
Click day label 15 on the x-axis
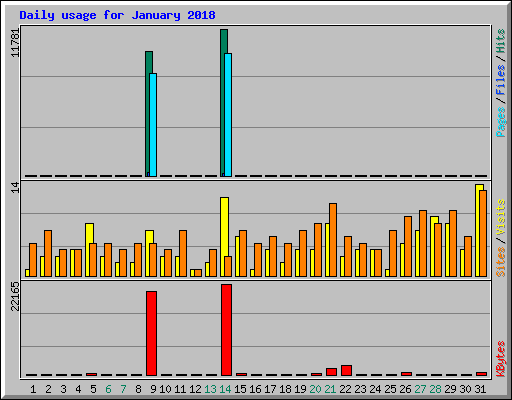(x=240, y=389)
